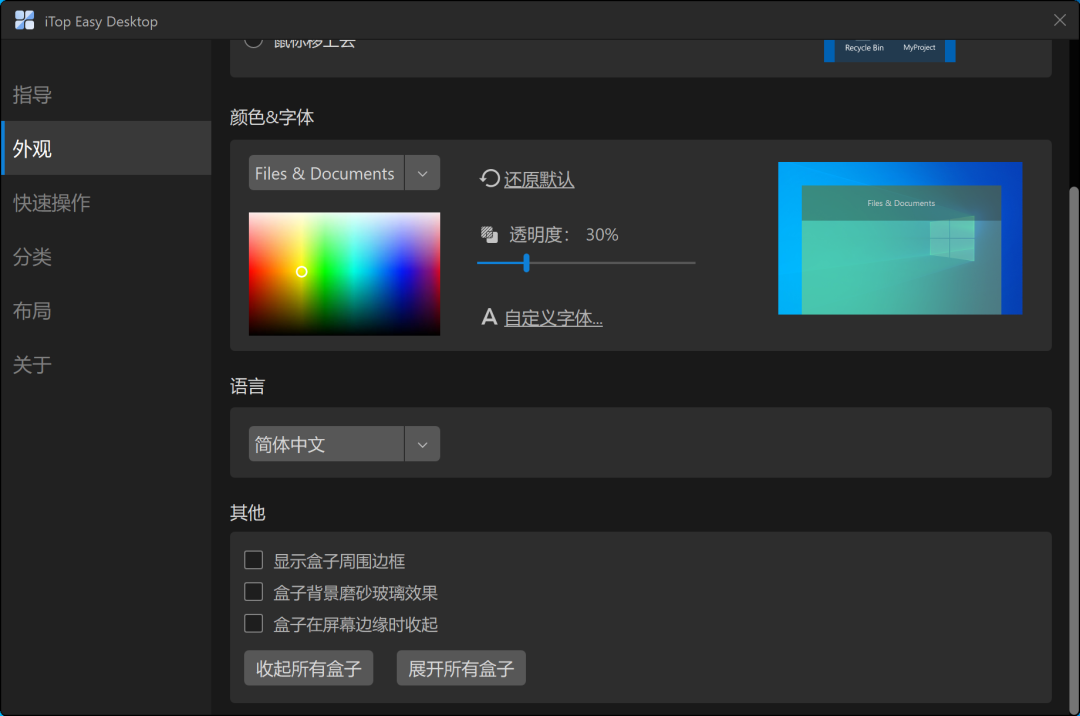Click the Files & Documents preview thumbnail
This screenshot has height=716, width=1080.
[900, 238]
